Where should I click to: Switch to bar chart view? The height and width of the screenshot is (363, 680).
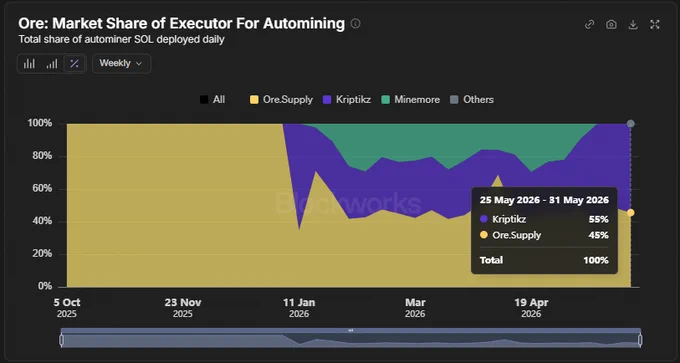pyautogui.click(x=29, y=64)
